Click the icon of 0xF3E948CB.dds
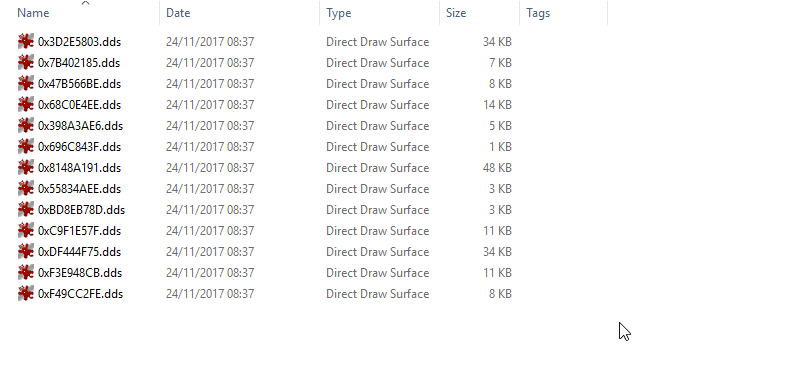Image resolution: width=790 pixels, height=391 pixels. click(x=26, y=273)
